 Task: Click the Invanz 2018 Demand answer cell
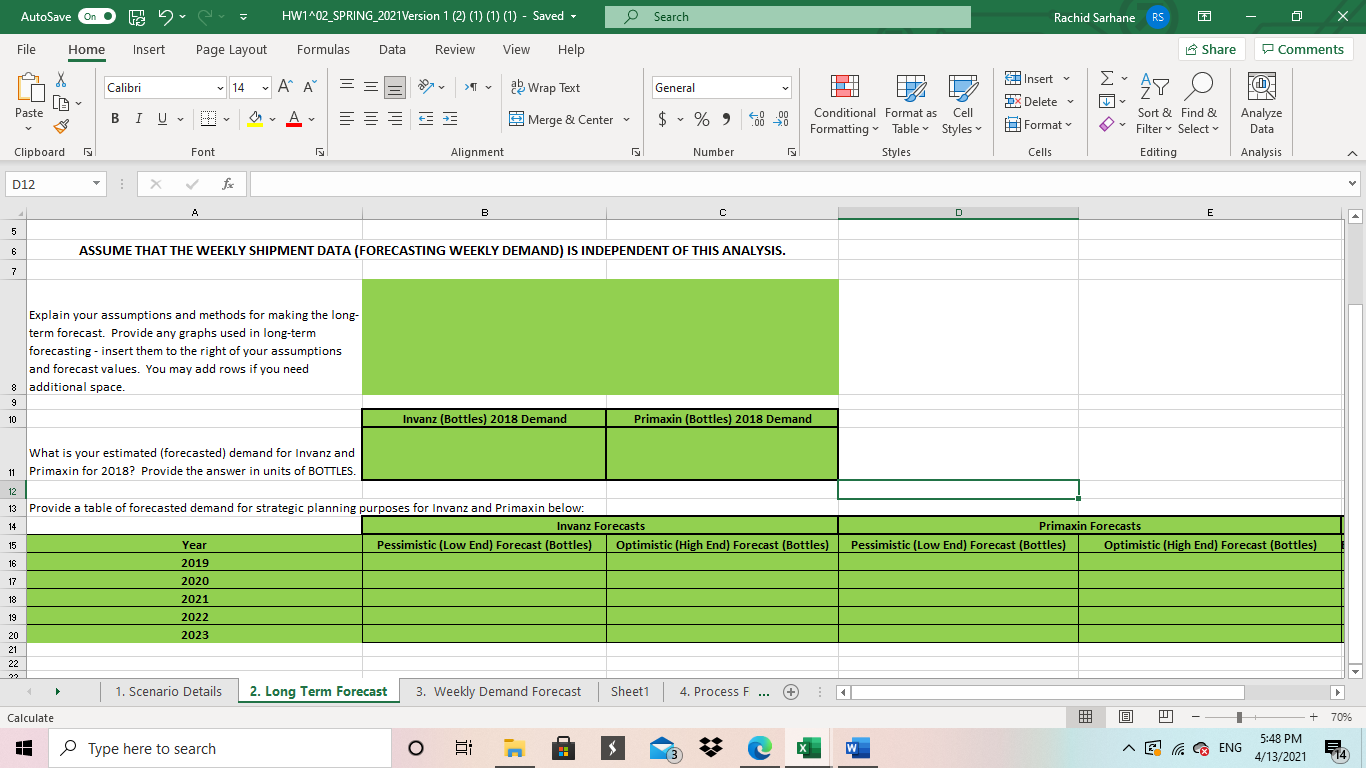pyautogui.click(x=483, y=453)
